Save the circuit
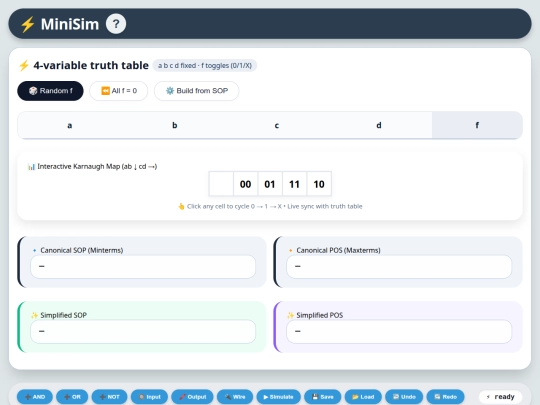The width and height of the screenshot is (540, 405). click(x=323, y=397)
